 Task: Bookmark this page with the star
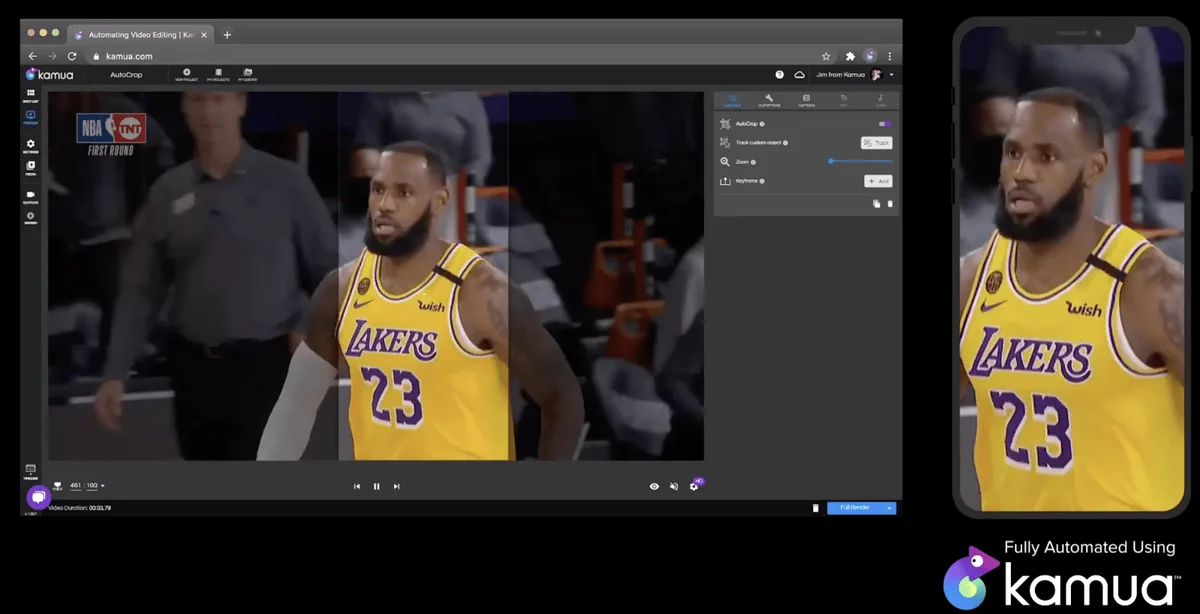coord(826,56)
